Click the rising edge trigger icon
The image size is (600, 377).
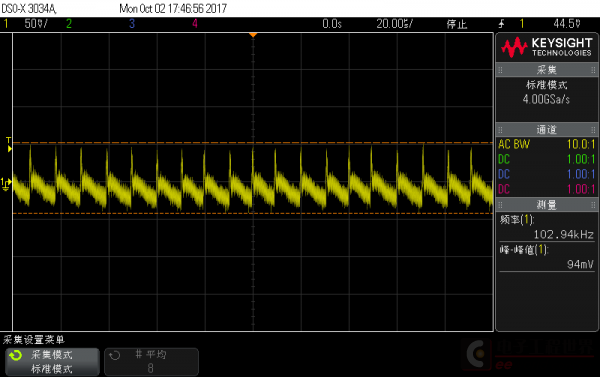501,24
